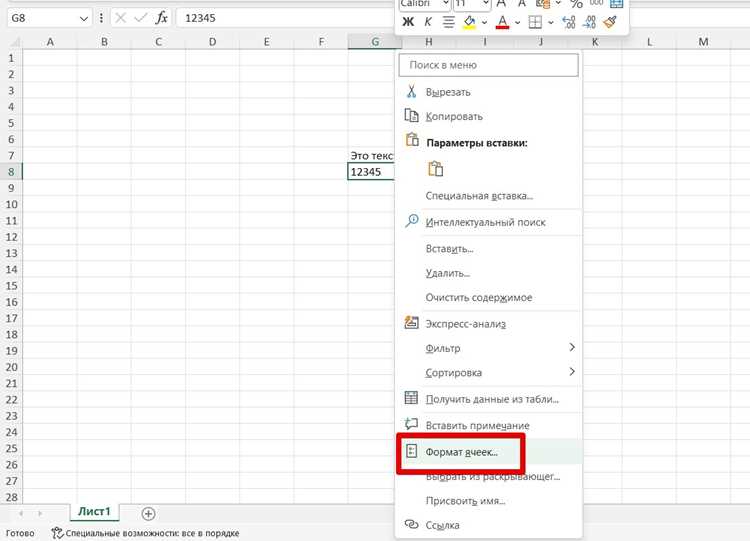Open the Calibri font dropdown

click(446, 4)
